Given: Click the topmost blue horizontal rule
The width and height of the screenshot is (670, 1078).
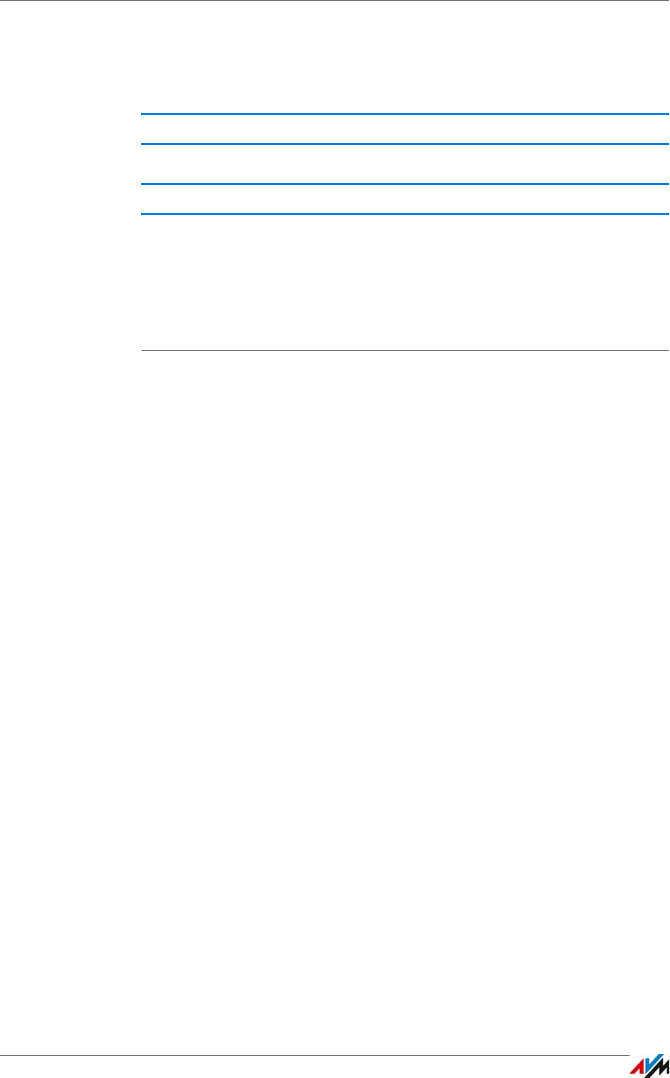Looking at the screenshot, I should click(x=405, y=114).
